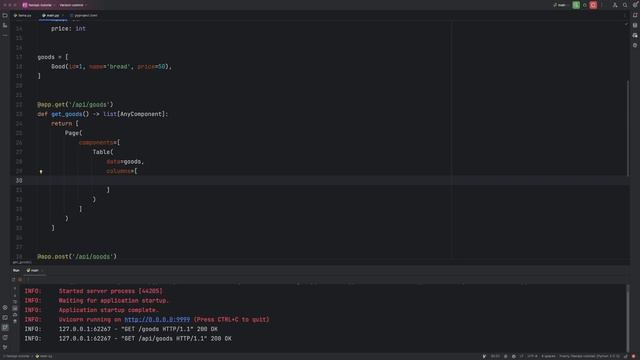Open the Structure tool window icon

5,25
